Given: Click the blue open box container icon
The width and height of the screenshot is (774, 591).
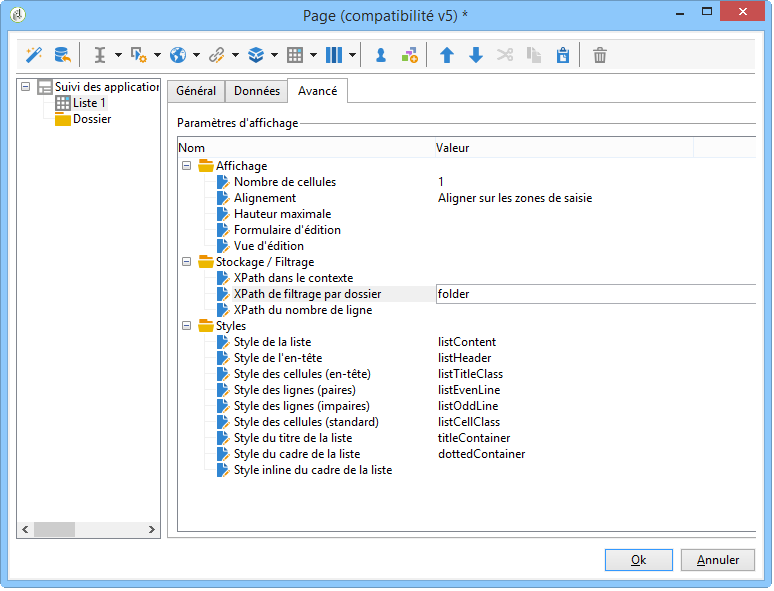Looking at the screenshot, I should [256, 55].
